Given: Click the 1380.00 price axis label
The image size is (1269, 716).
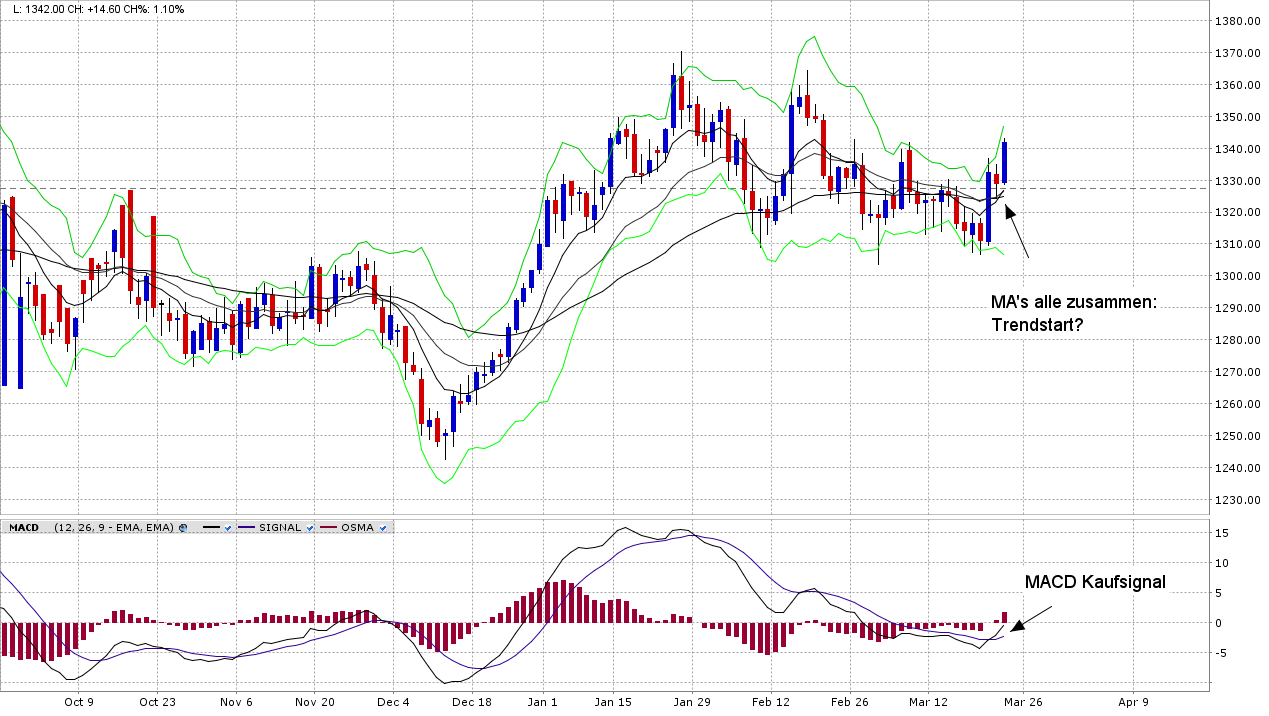Looking at the screenshot, I should [x=1237, y=21].
